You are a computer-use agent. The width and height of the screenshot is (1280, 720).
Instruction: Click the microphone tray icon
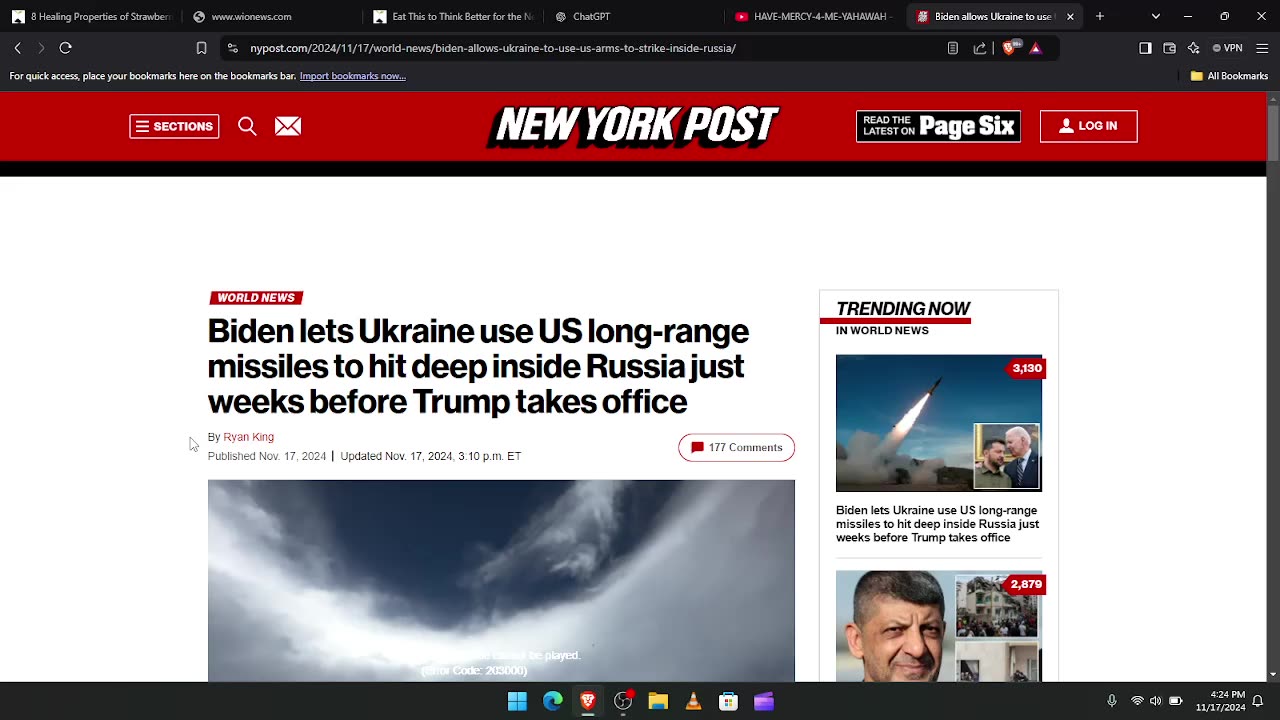point(1111,701)
